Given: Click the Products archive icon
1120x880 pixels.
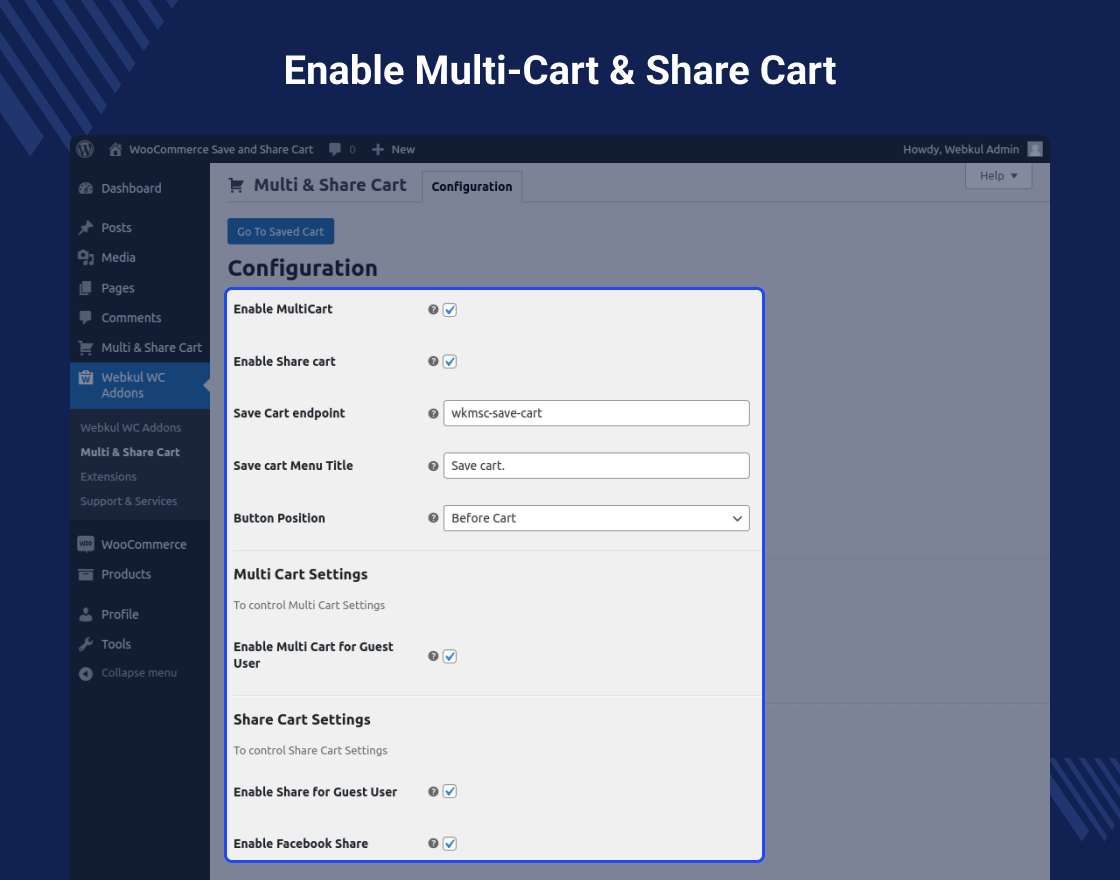Looking at the screenshot, I should pyautogui.click(x=86, y=574).
